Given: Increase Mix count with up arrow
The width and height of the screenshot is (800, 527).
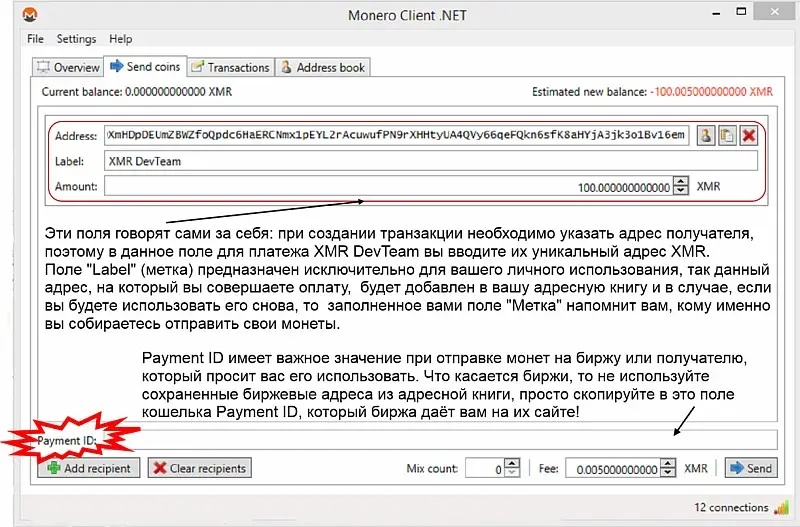Looking at the screenshot, I should pyautogui.click(x=512, y=463).
